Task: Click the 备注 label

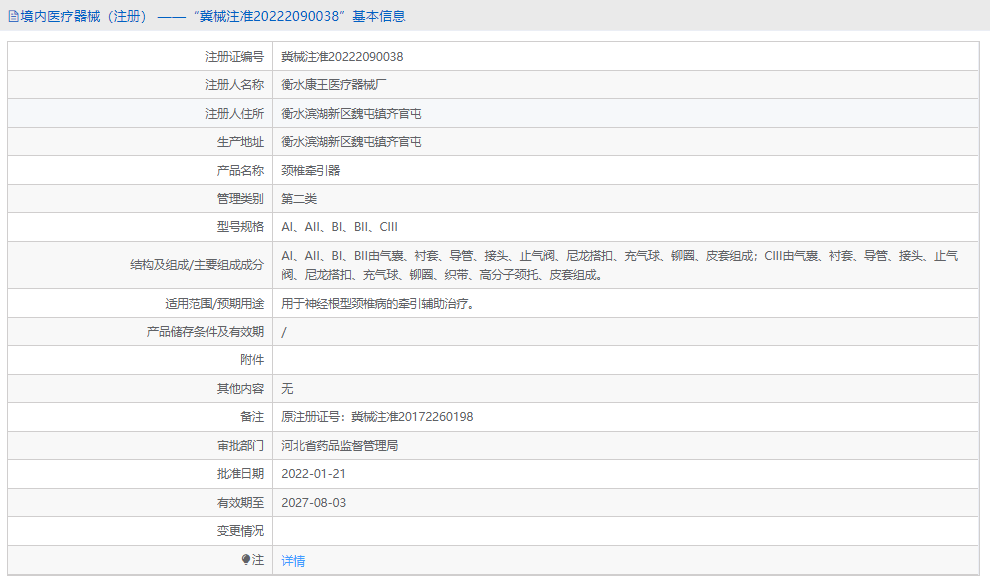Action: 252,417
